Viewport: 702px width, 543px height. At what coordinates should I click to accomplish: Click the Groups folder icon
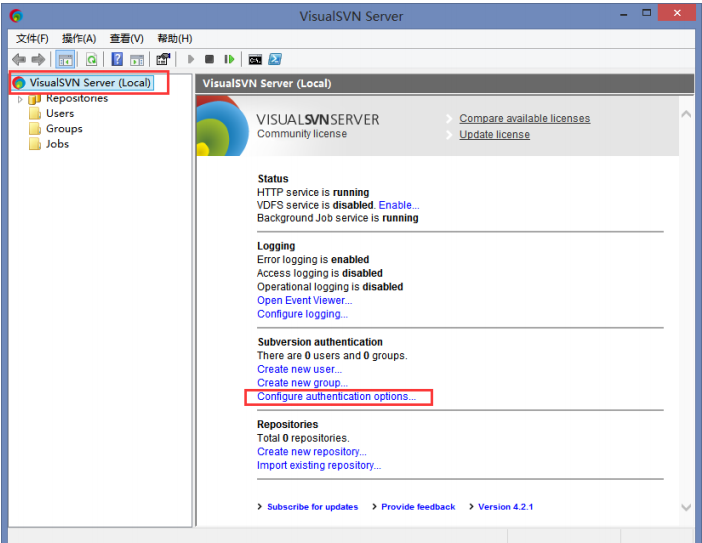35,128
